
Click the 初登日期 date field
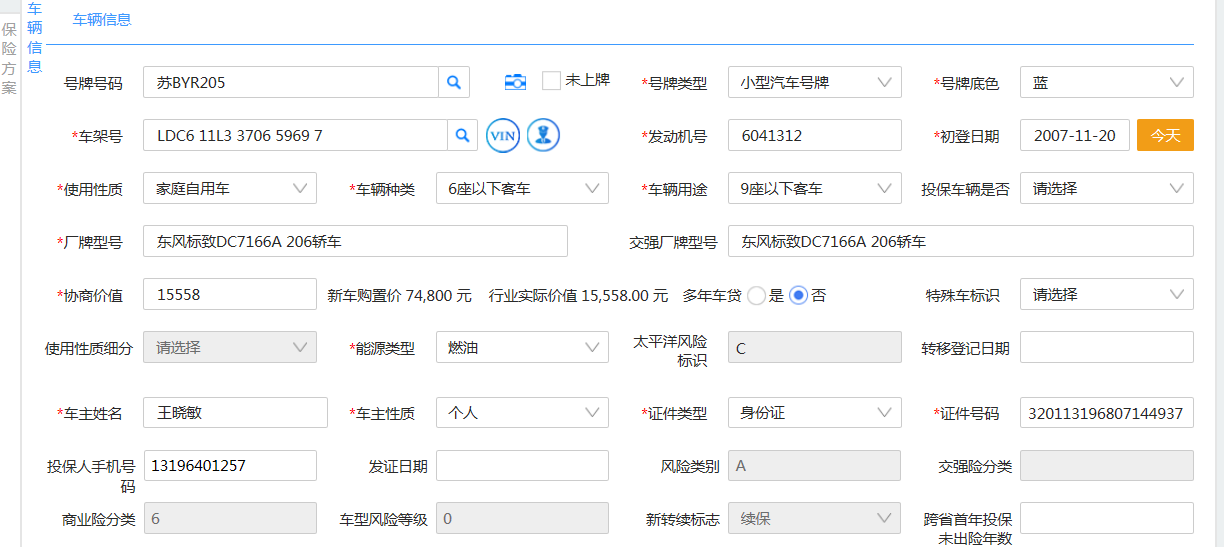(x=1074, y=135)
